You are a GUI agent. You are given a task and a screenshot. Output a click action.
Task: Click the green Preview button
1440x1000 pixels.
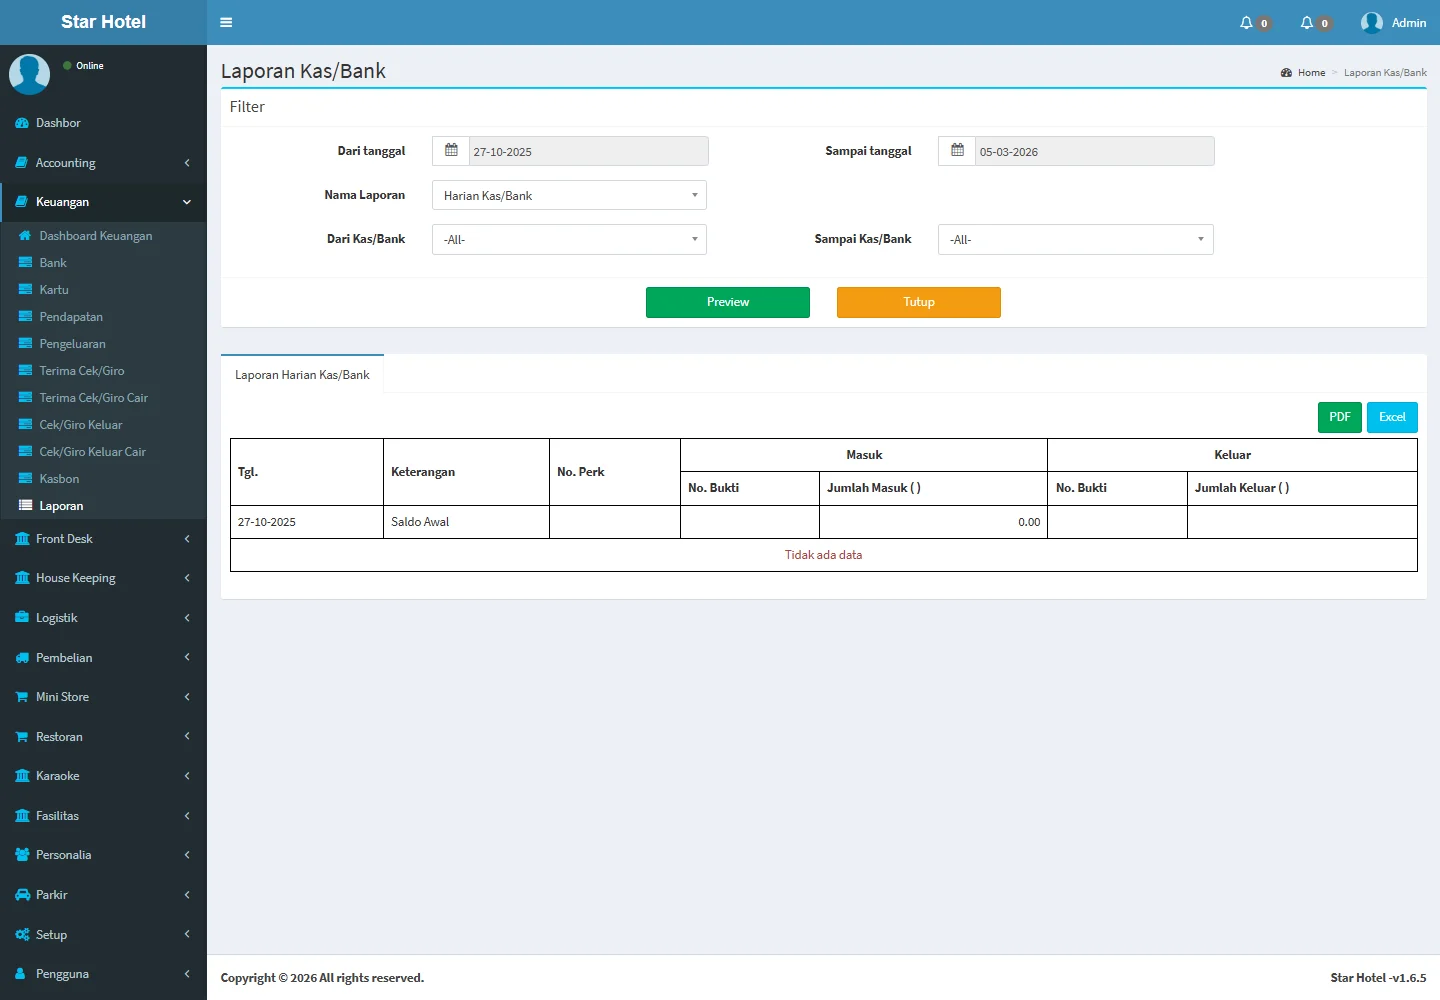[x=727, y=302]
